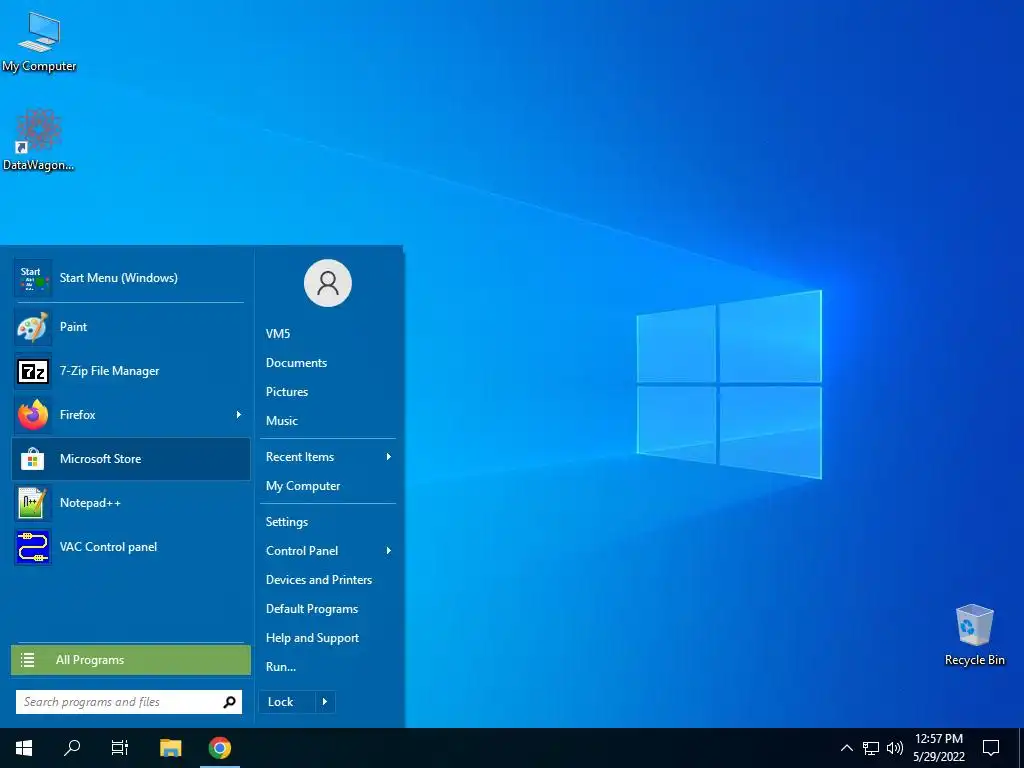Click the Windows Start button on taskbar

[x=24, y=748]
